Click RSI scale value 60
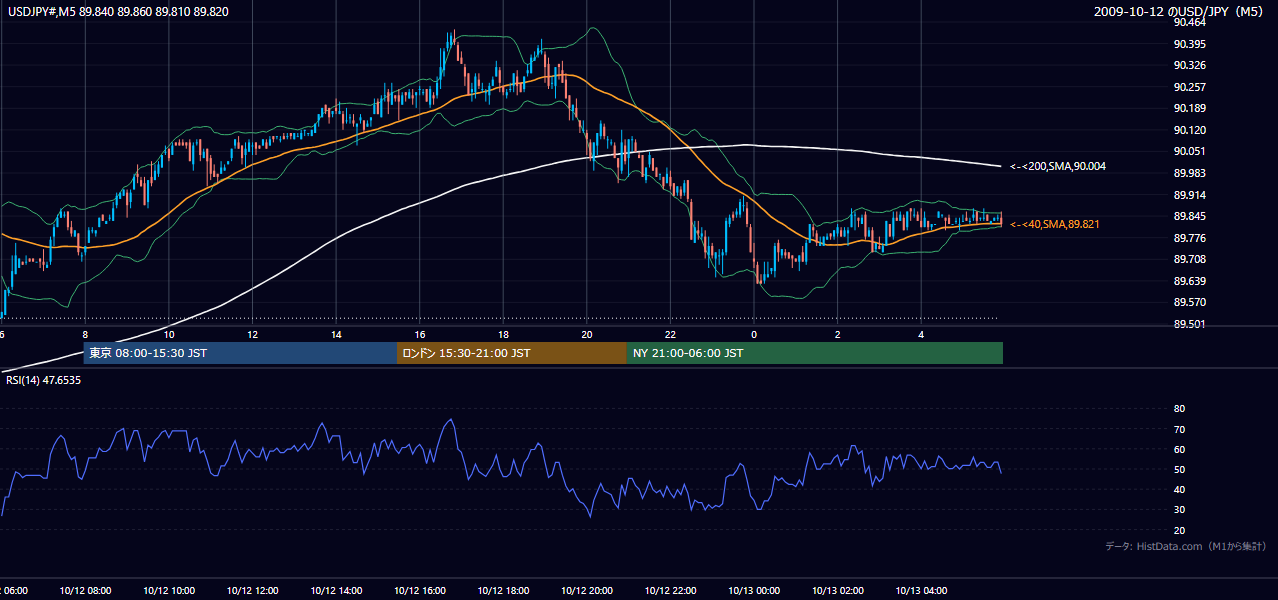The image size is (1278, 600). point(1180,449)
